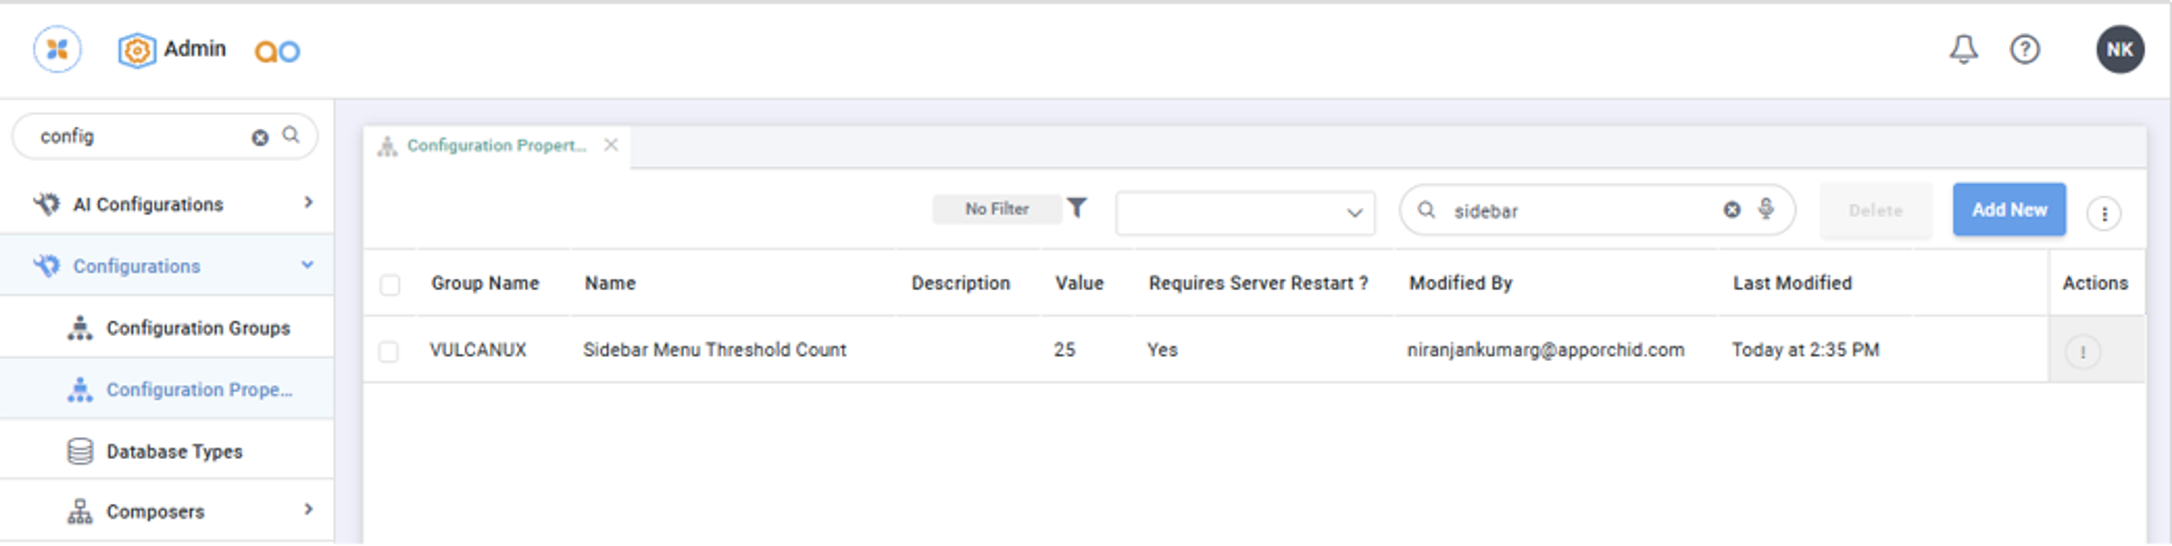Click the Admin gear hexagon icon
The height and width of the screenshot is (546, 2172).
(x=137, y=50)
